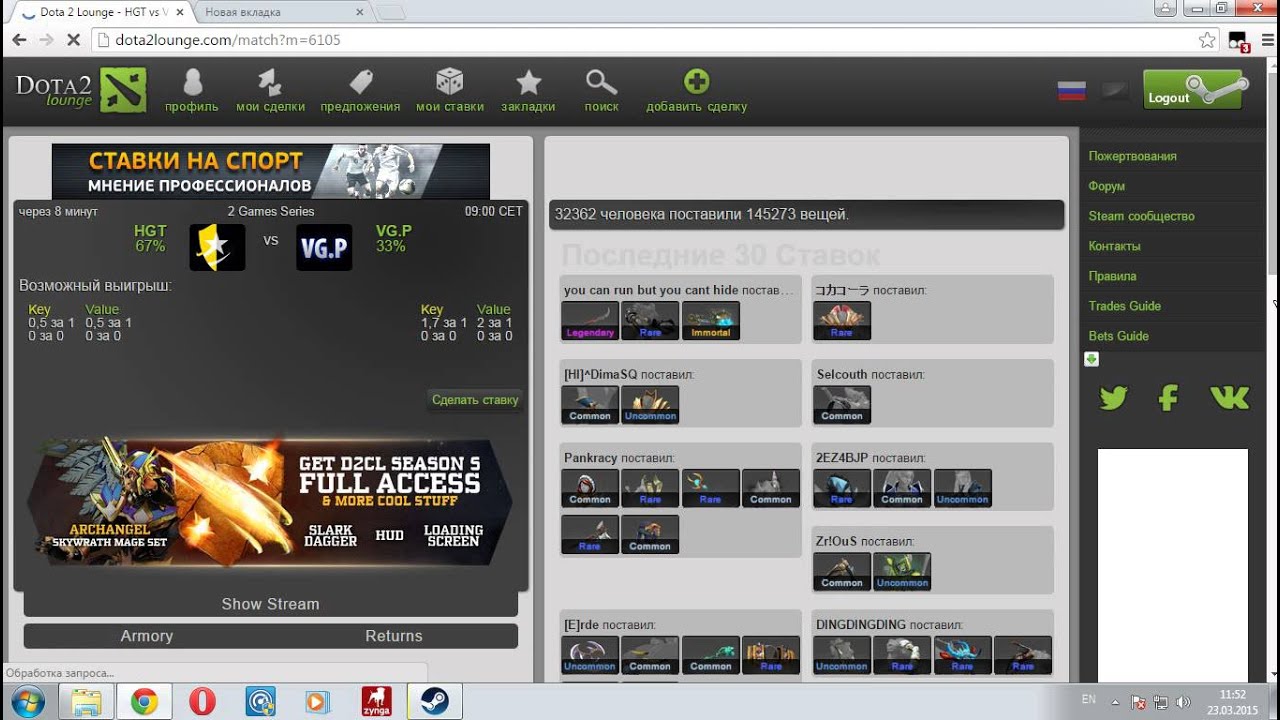Open the Контакты link
The height and width of the screenshot is (720, 1280).
pyautogui.click(x=1114, y=246)
